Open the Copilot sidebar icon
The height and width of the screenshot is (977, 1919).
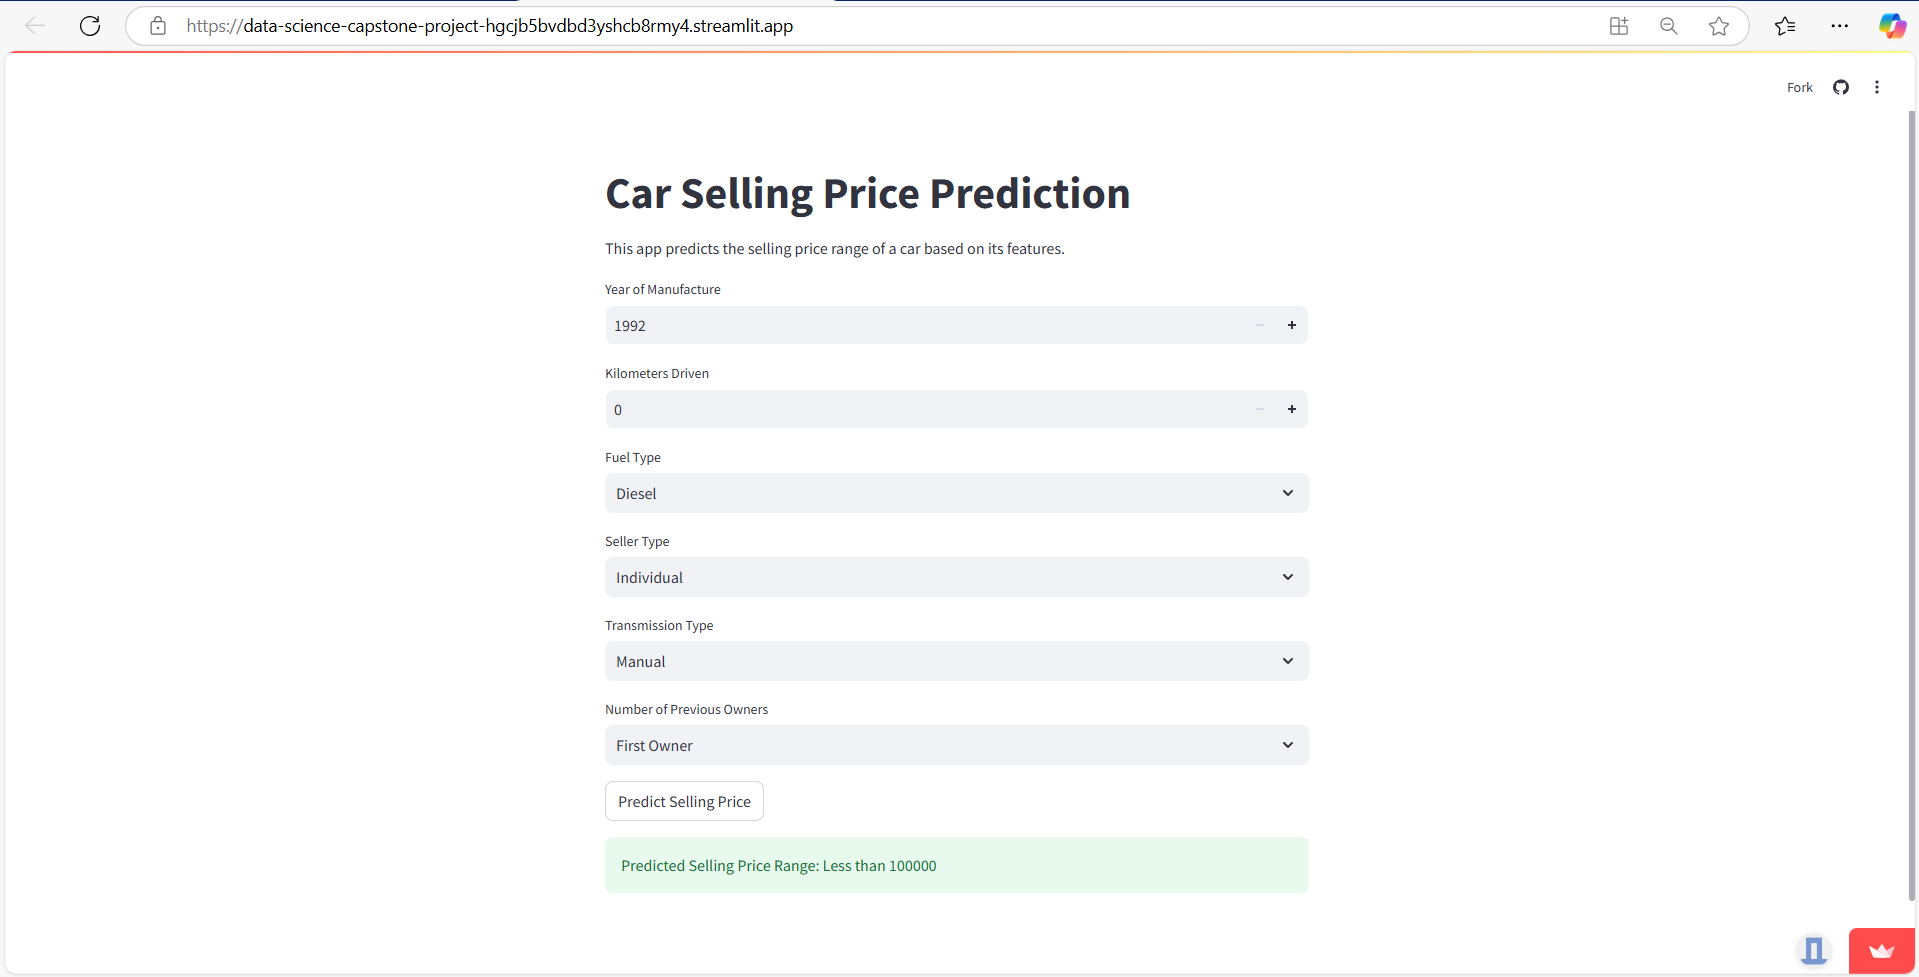tap(1891, 26)
